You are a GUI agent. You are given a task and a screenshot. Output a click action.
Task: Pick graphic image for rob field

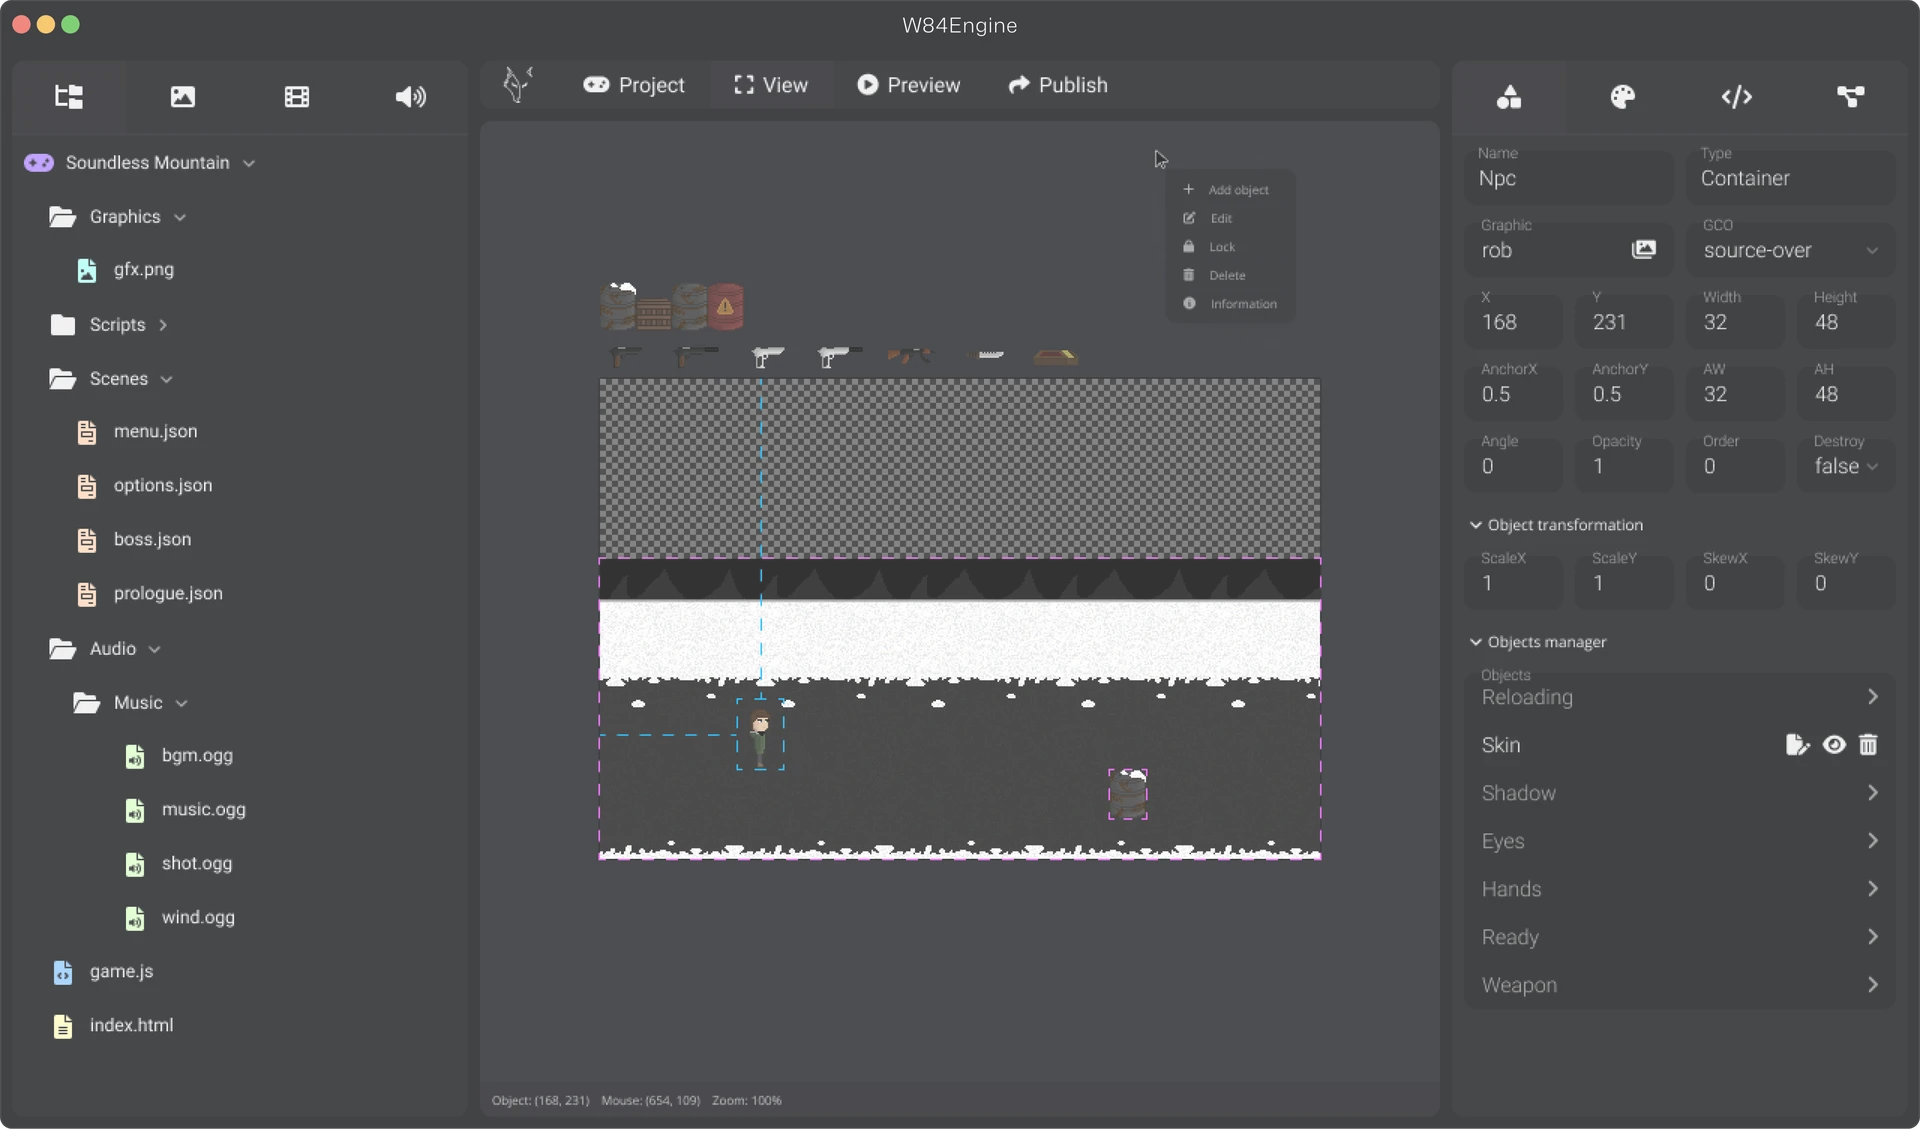point(1643,250)
